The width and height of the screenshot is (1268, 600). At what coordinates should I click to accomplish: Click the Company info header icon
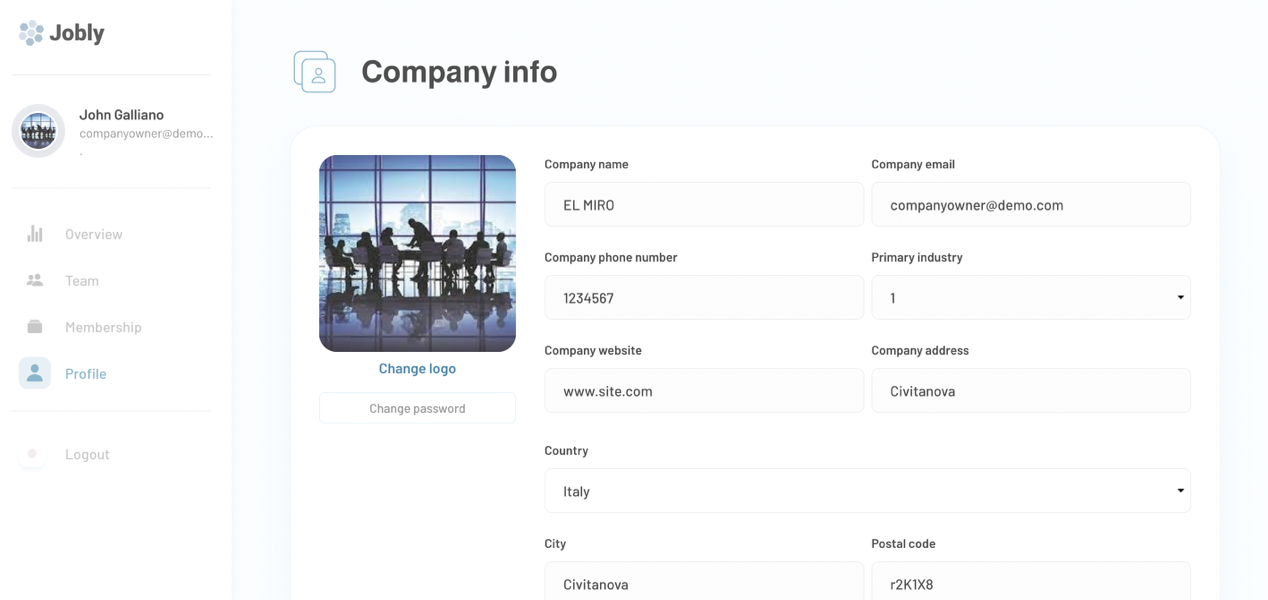[x=315, y=72]
